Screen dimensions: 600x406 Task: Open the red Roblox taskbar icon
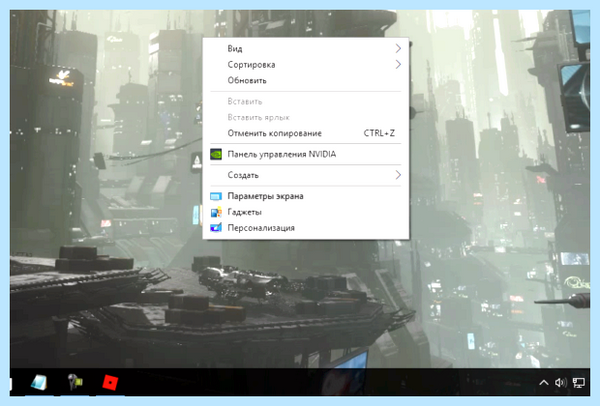click(110, 382)
